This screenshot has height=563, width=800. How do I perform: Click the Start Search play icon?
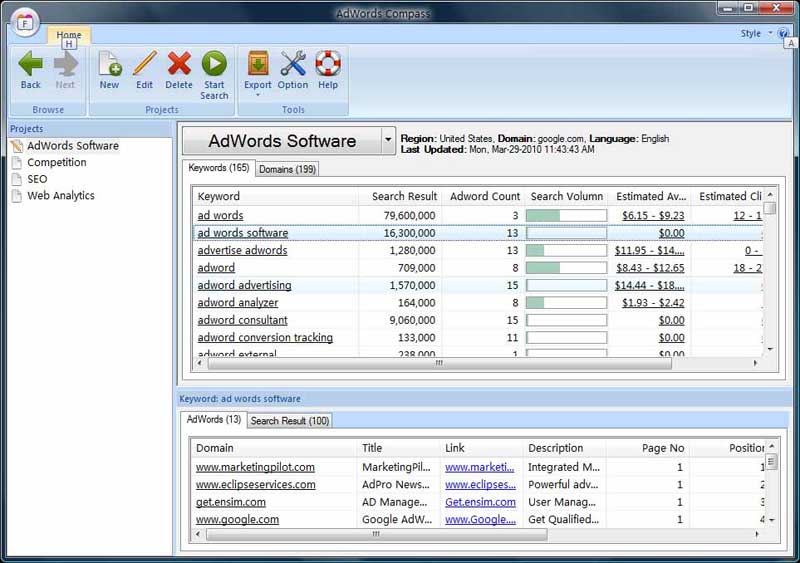point(214,64)
